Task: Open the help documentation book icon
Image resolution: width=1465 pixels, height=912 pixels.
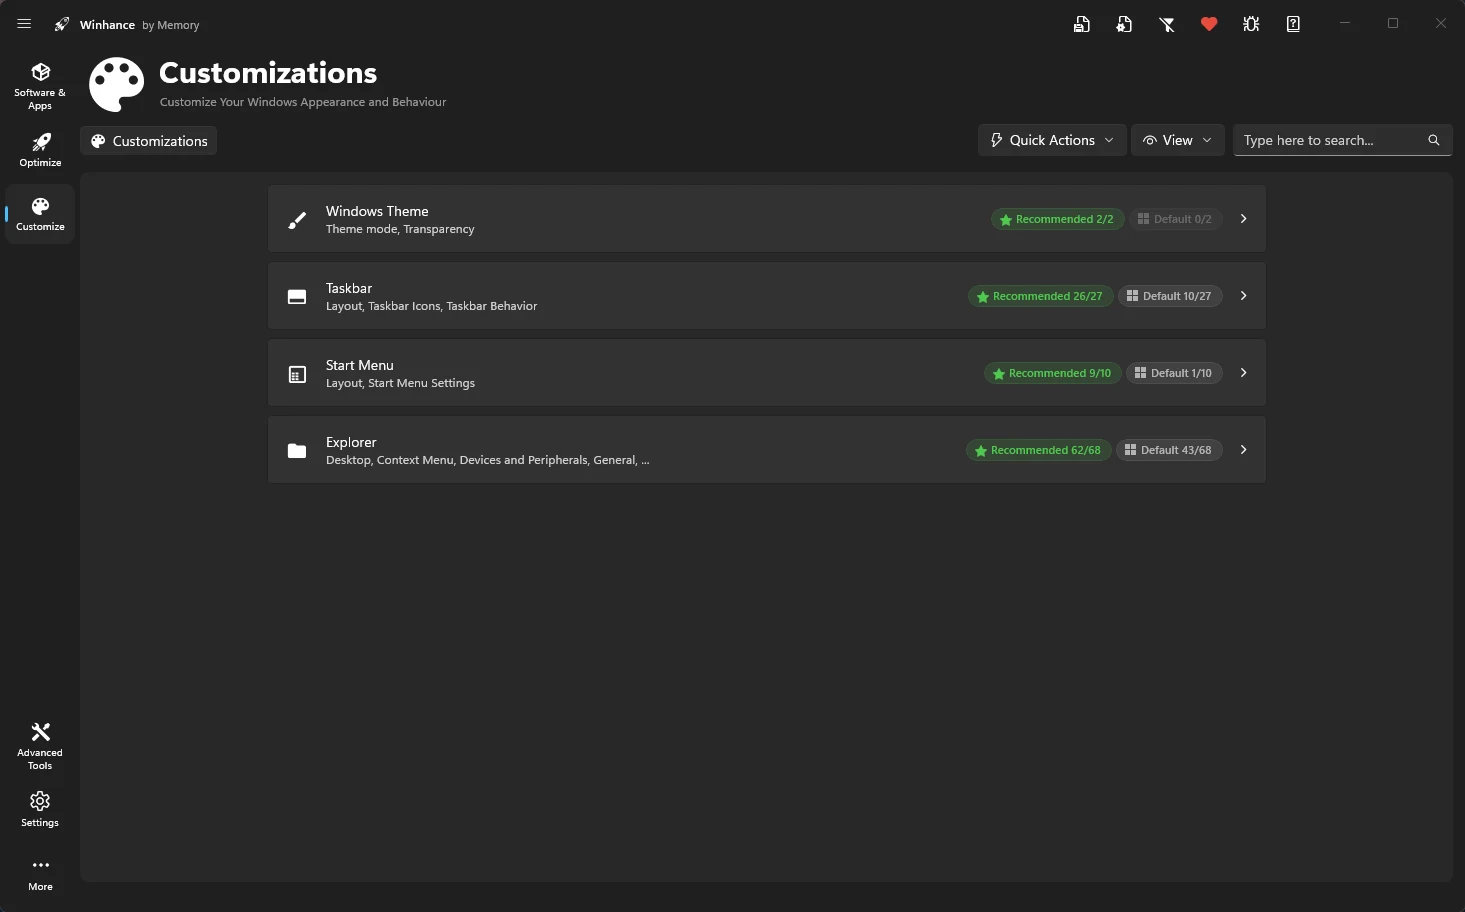Action: point(1293,24)
